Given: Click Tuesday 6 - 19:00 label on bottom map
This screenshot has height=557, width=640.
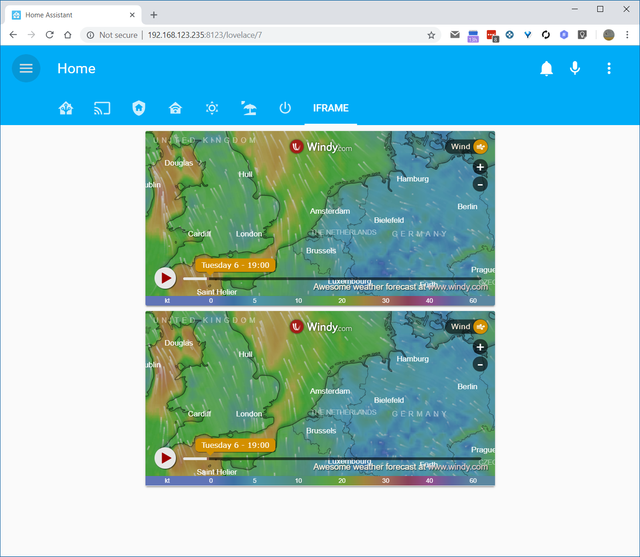Looking at the screenshot, I should click(x=235, y=445).
